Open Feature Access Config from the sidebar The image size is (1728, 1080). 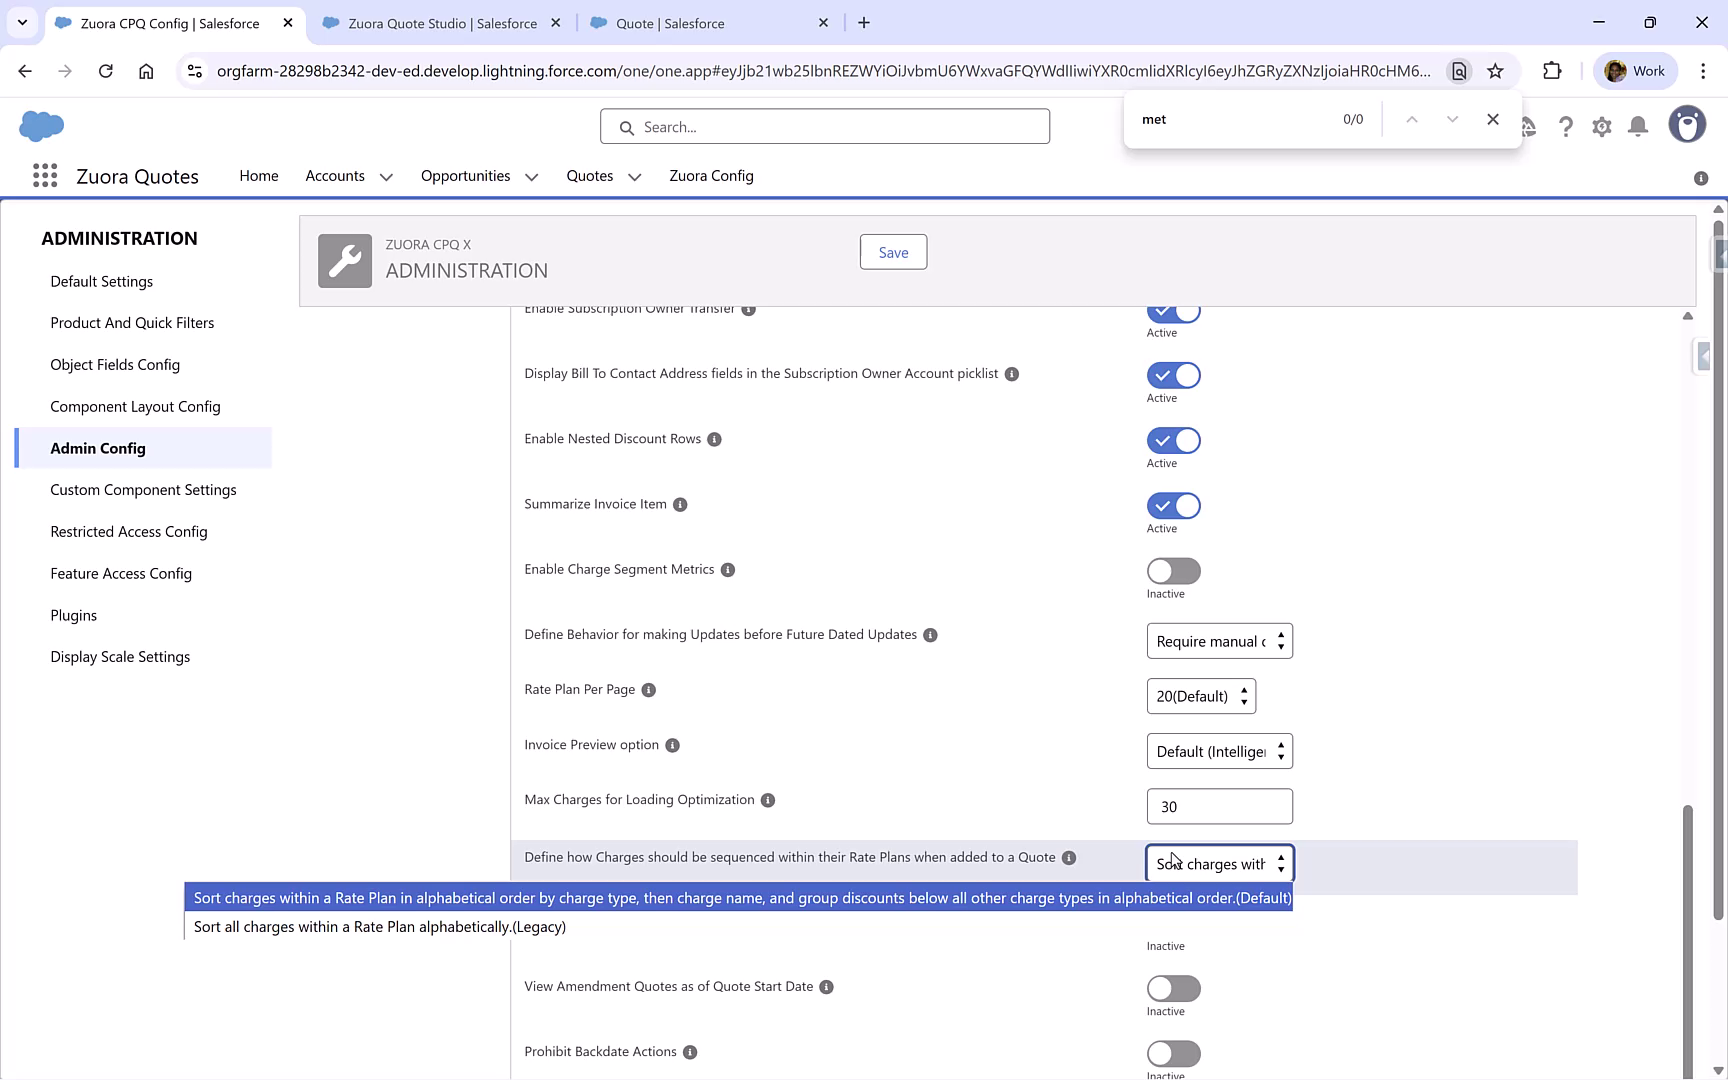(x=120, y=573)
